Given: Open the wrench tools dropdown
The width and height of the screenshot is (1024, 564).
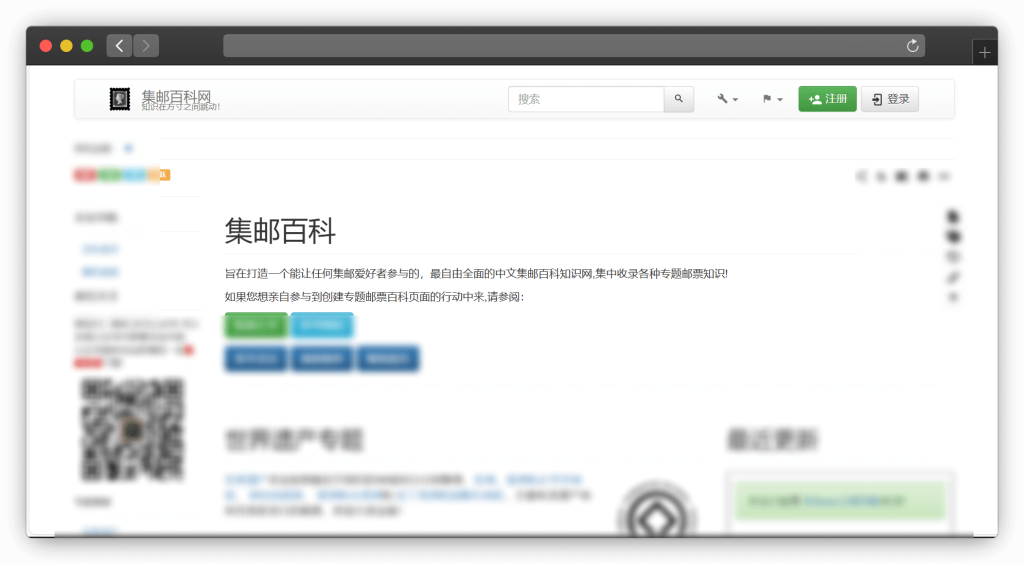Looking at the screenshot, I should pyautogui.click(x=727, y=99).
